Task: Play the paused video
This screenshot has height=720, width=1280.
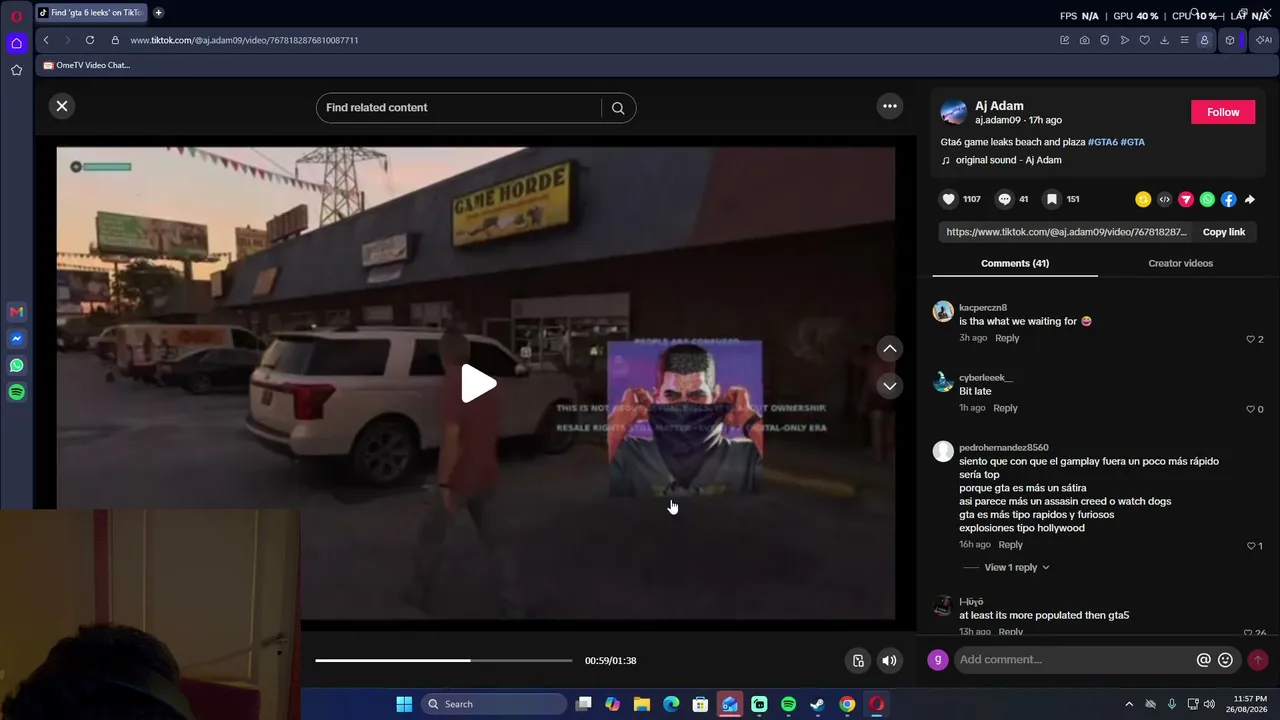Action: (x=478, y=384)
